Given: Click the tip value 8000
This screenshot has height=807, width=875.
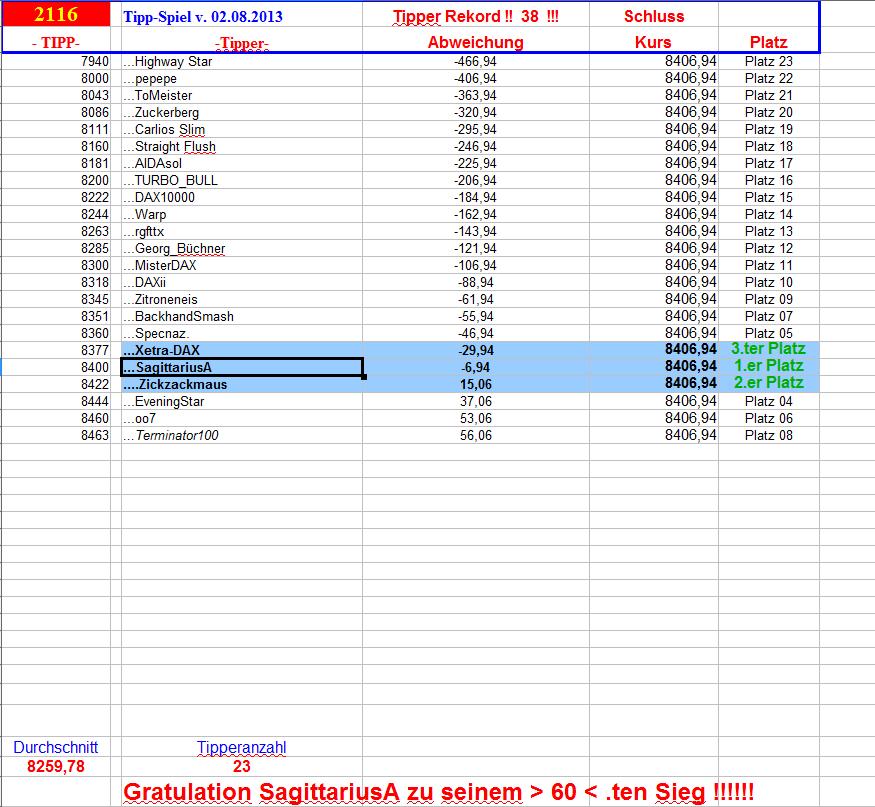Looking at the screenshot, I should point(95,79).
